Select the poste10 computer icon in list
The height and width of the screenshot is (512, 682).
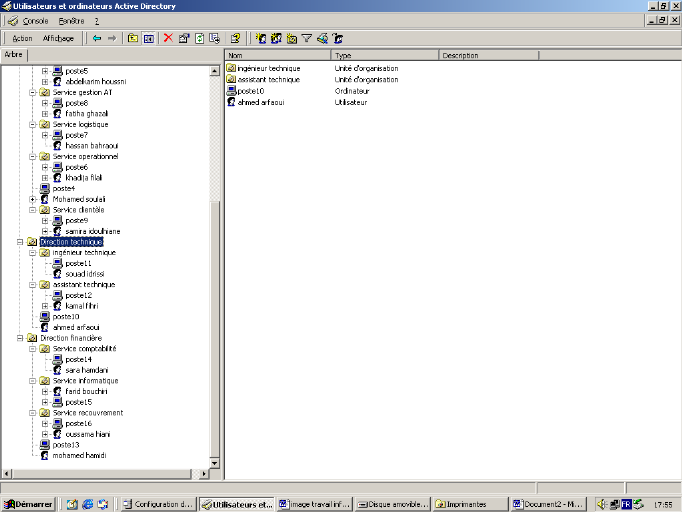[x=231, y=91]
